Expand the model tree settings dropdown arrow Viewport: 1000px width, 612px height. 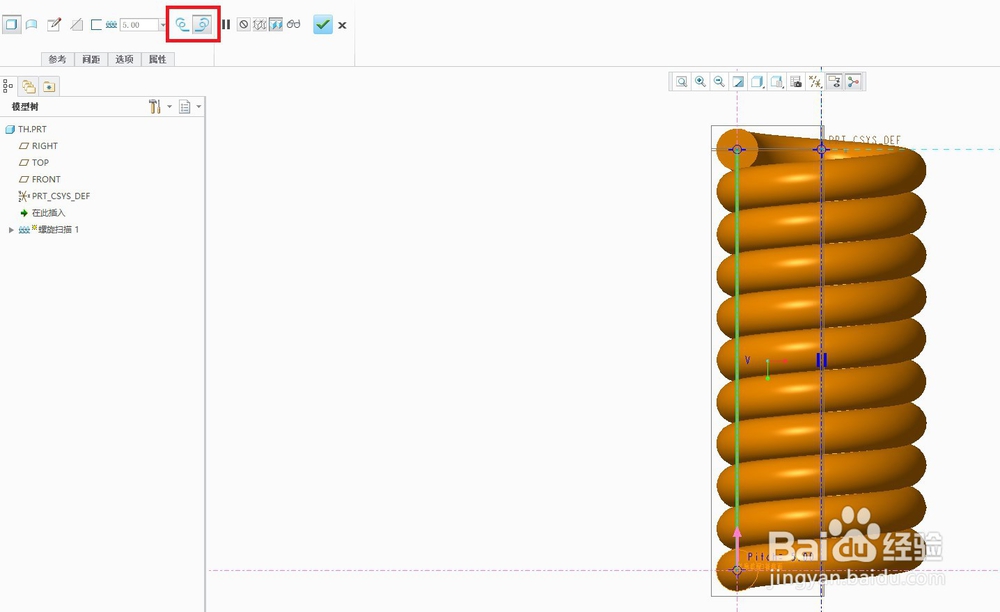(x=169, y=106)
